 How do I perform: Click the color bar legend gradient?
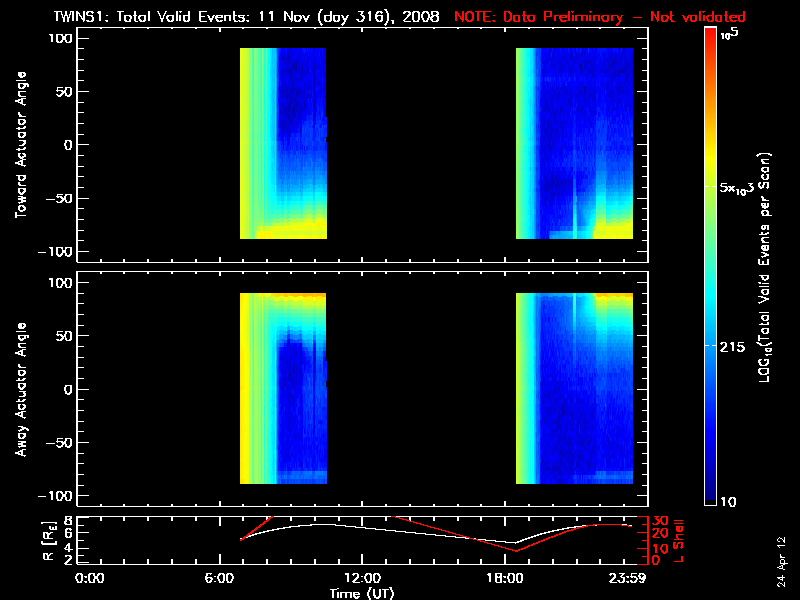tap(710, 266)
